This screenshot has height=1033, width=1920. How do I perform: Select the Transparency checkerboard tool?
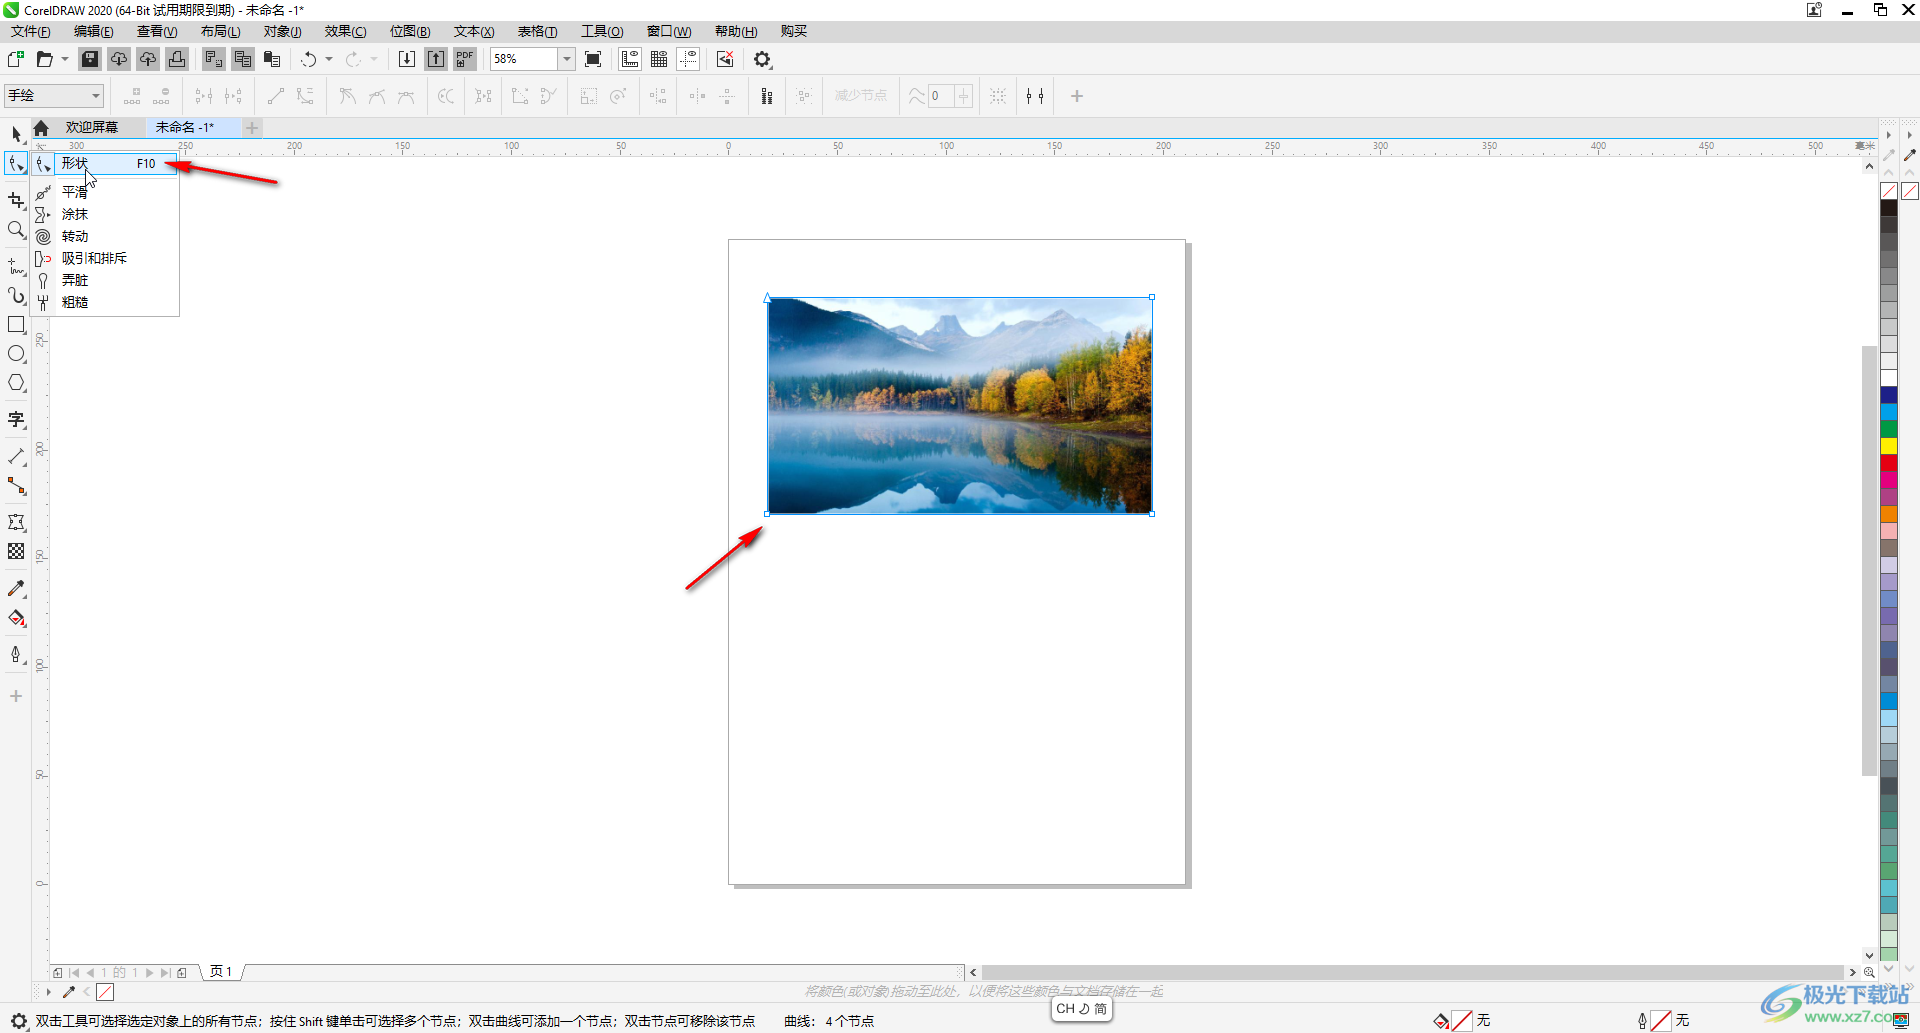(16, 552)
